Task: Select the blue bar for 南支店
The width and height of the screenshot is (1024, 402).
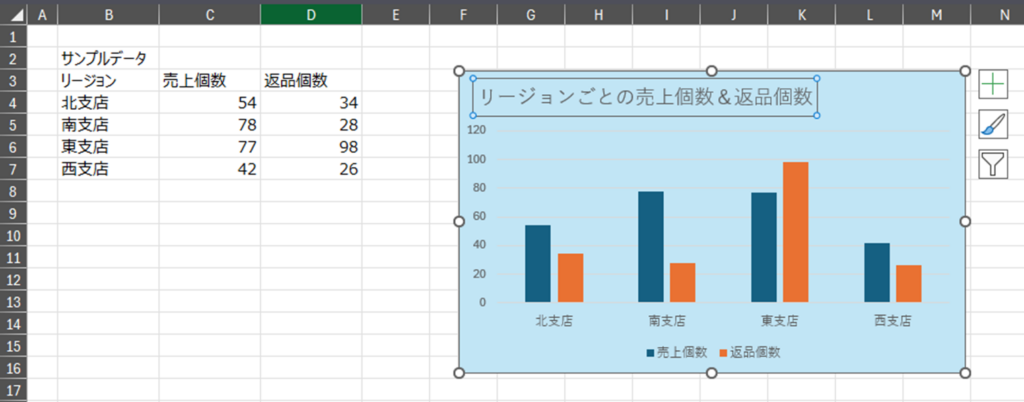Action: pyautogui.click(x=651, y=246)
